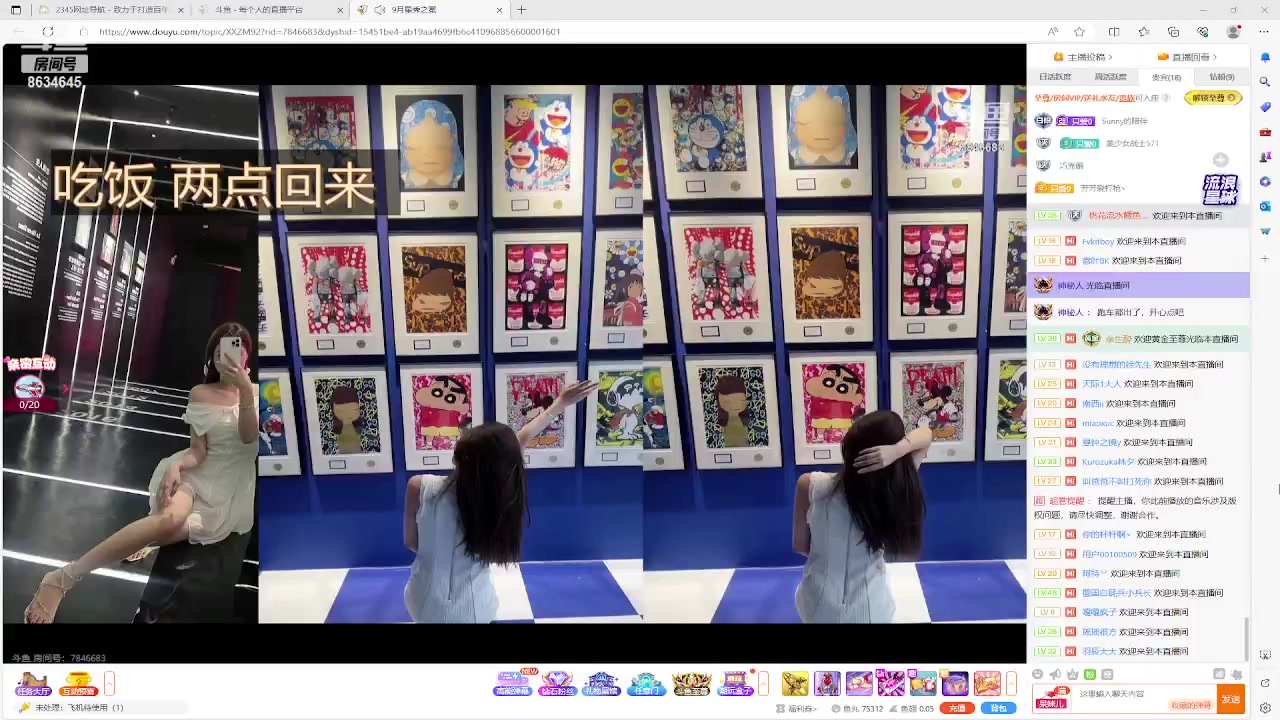This screenshot has width=1280, height=720.
Task: Open the 高能弹幕 gift icon
Action: tap(513, 684)
